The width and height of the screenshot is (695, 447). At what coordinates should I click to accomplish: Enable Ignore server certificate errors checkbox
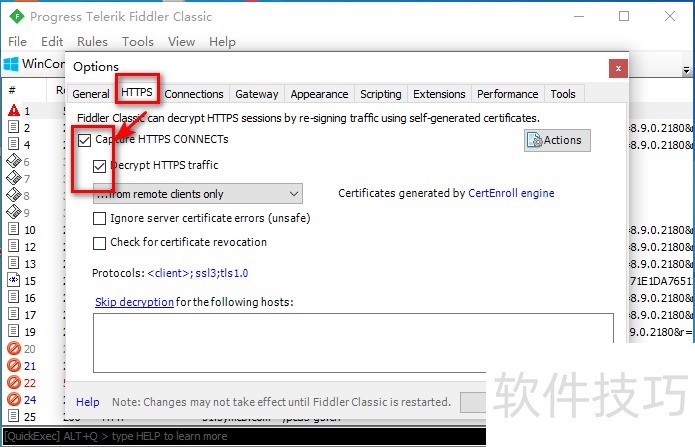(99, 219)
